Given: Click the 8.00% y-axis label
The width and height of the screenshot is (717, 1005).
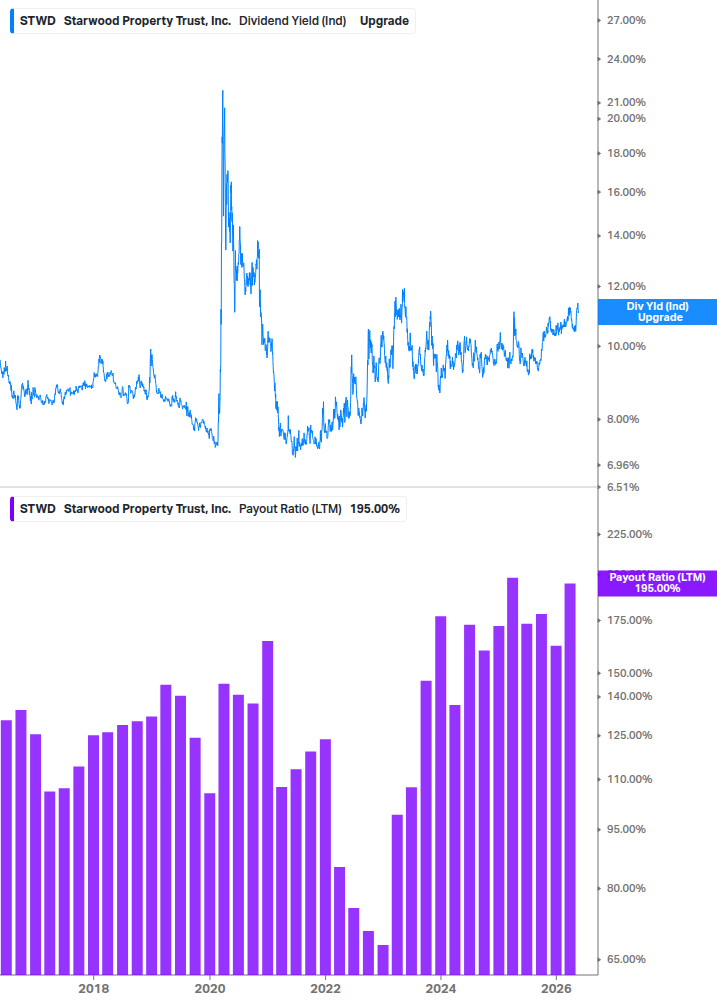Looking at the screenshot, I should [623, 419].
